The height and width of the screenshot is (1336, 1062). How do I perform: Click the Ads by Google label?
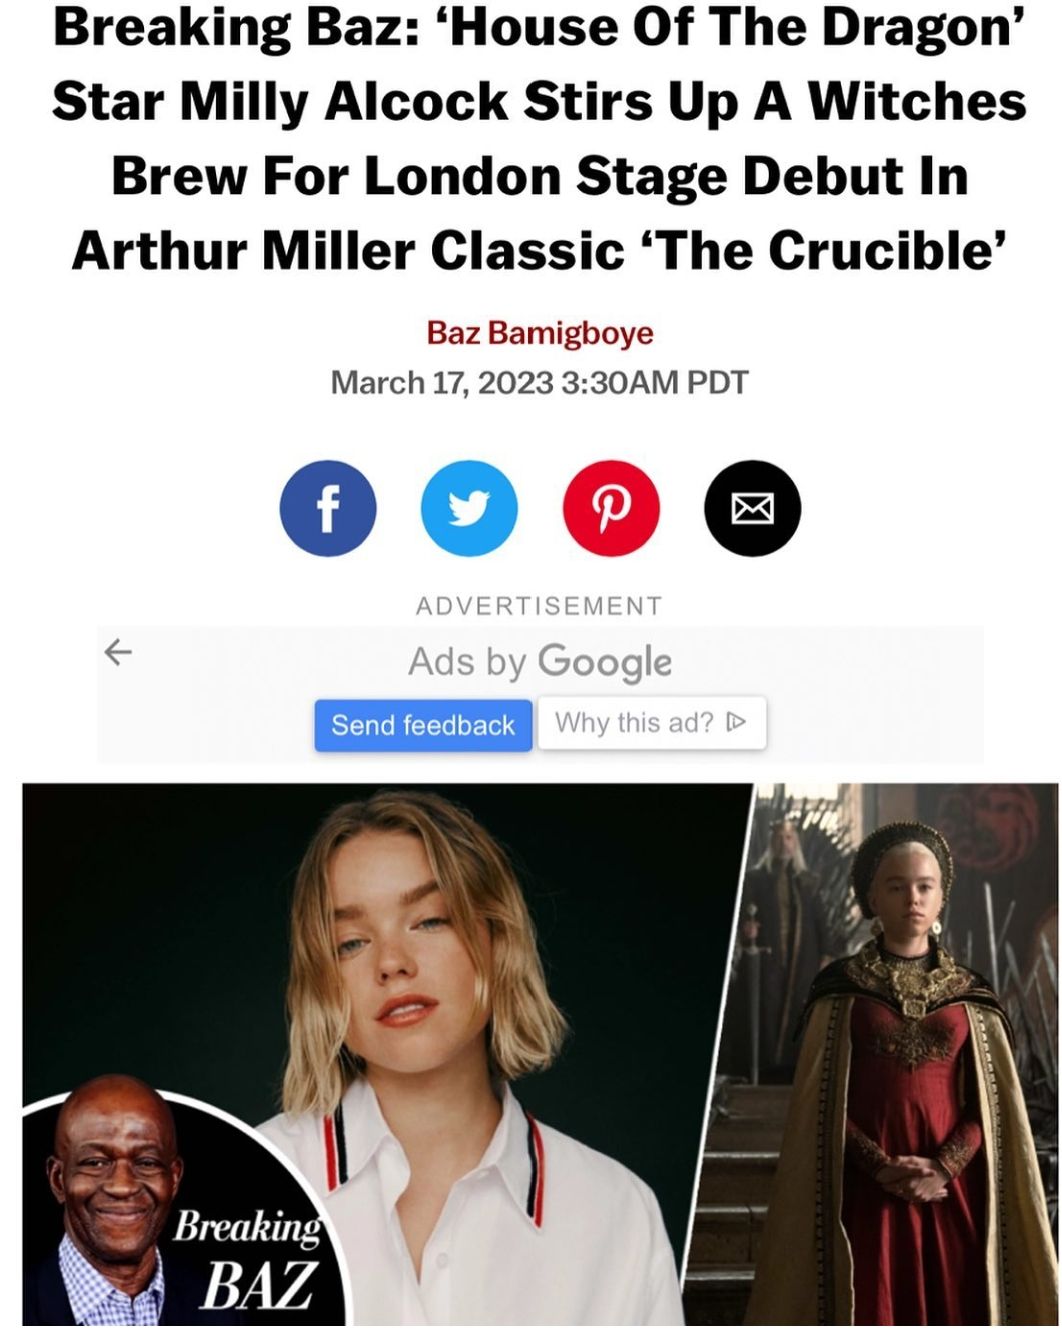point(540,662)
